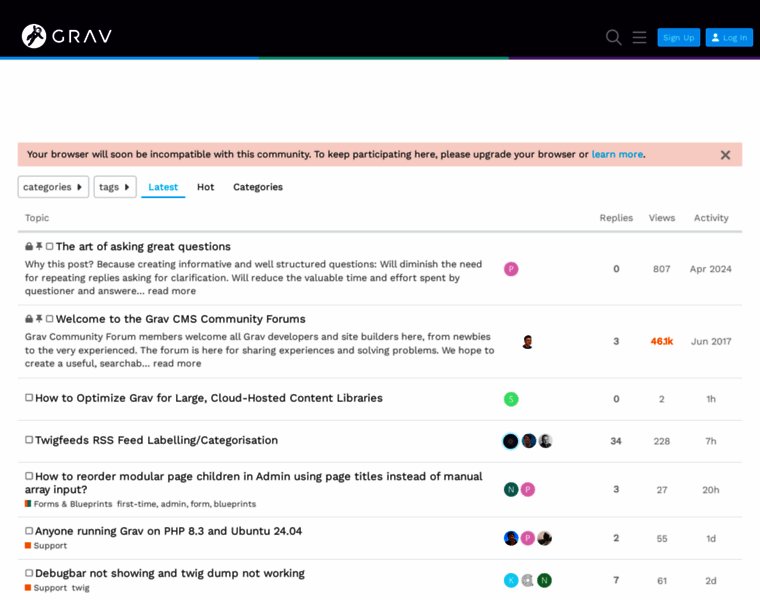This screenshot has height=600, width=760.
Task: Sort topics by Replies column
Action: pyautogui.click(x=616, y=218)
